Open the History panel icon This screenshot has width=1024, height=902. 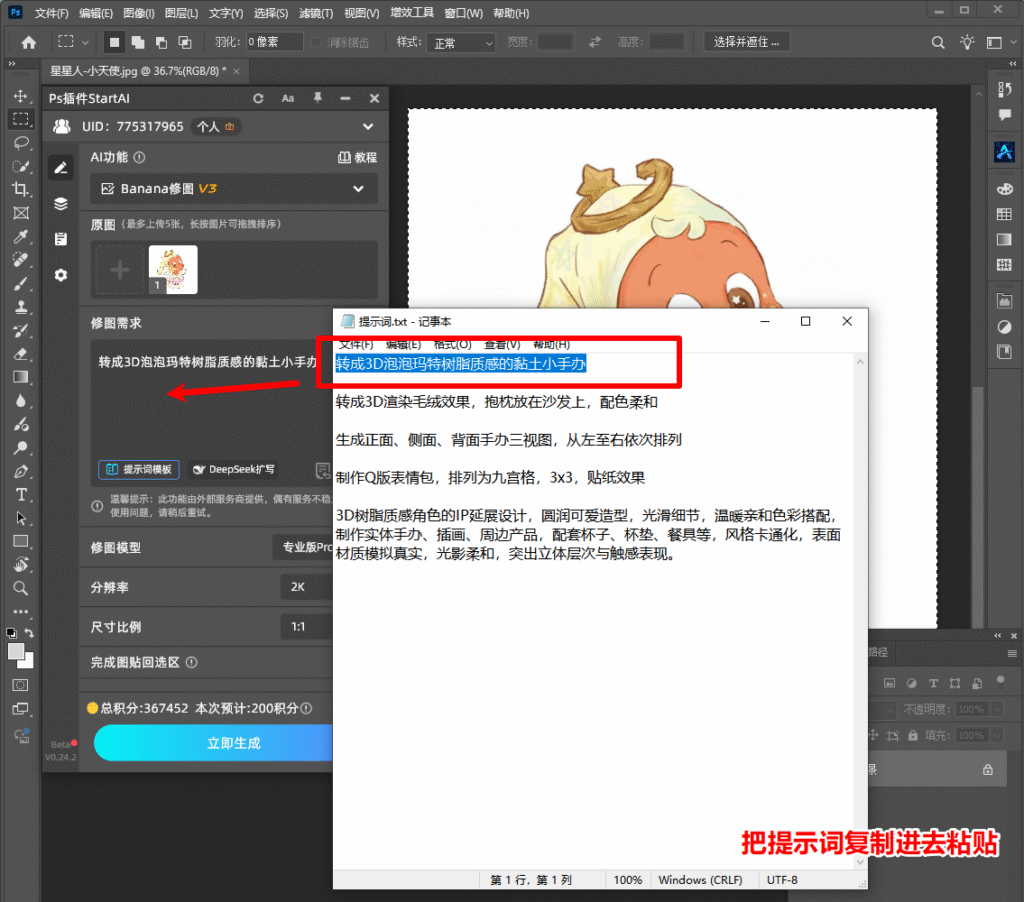pos(1004,89)
